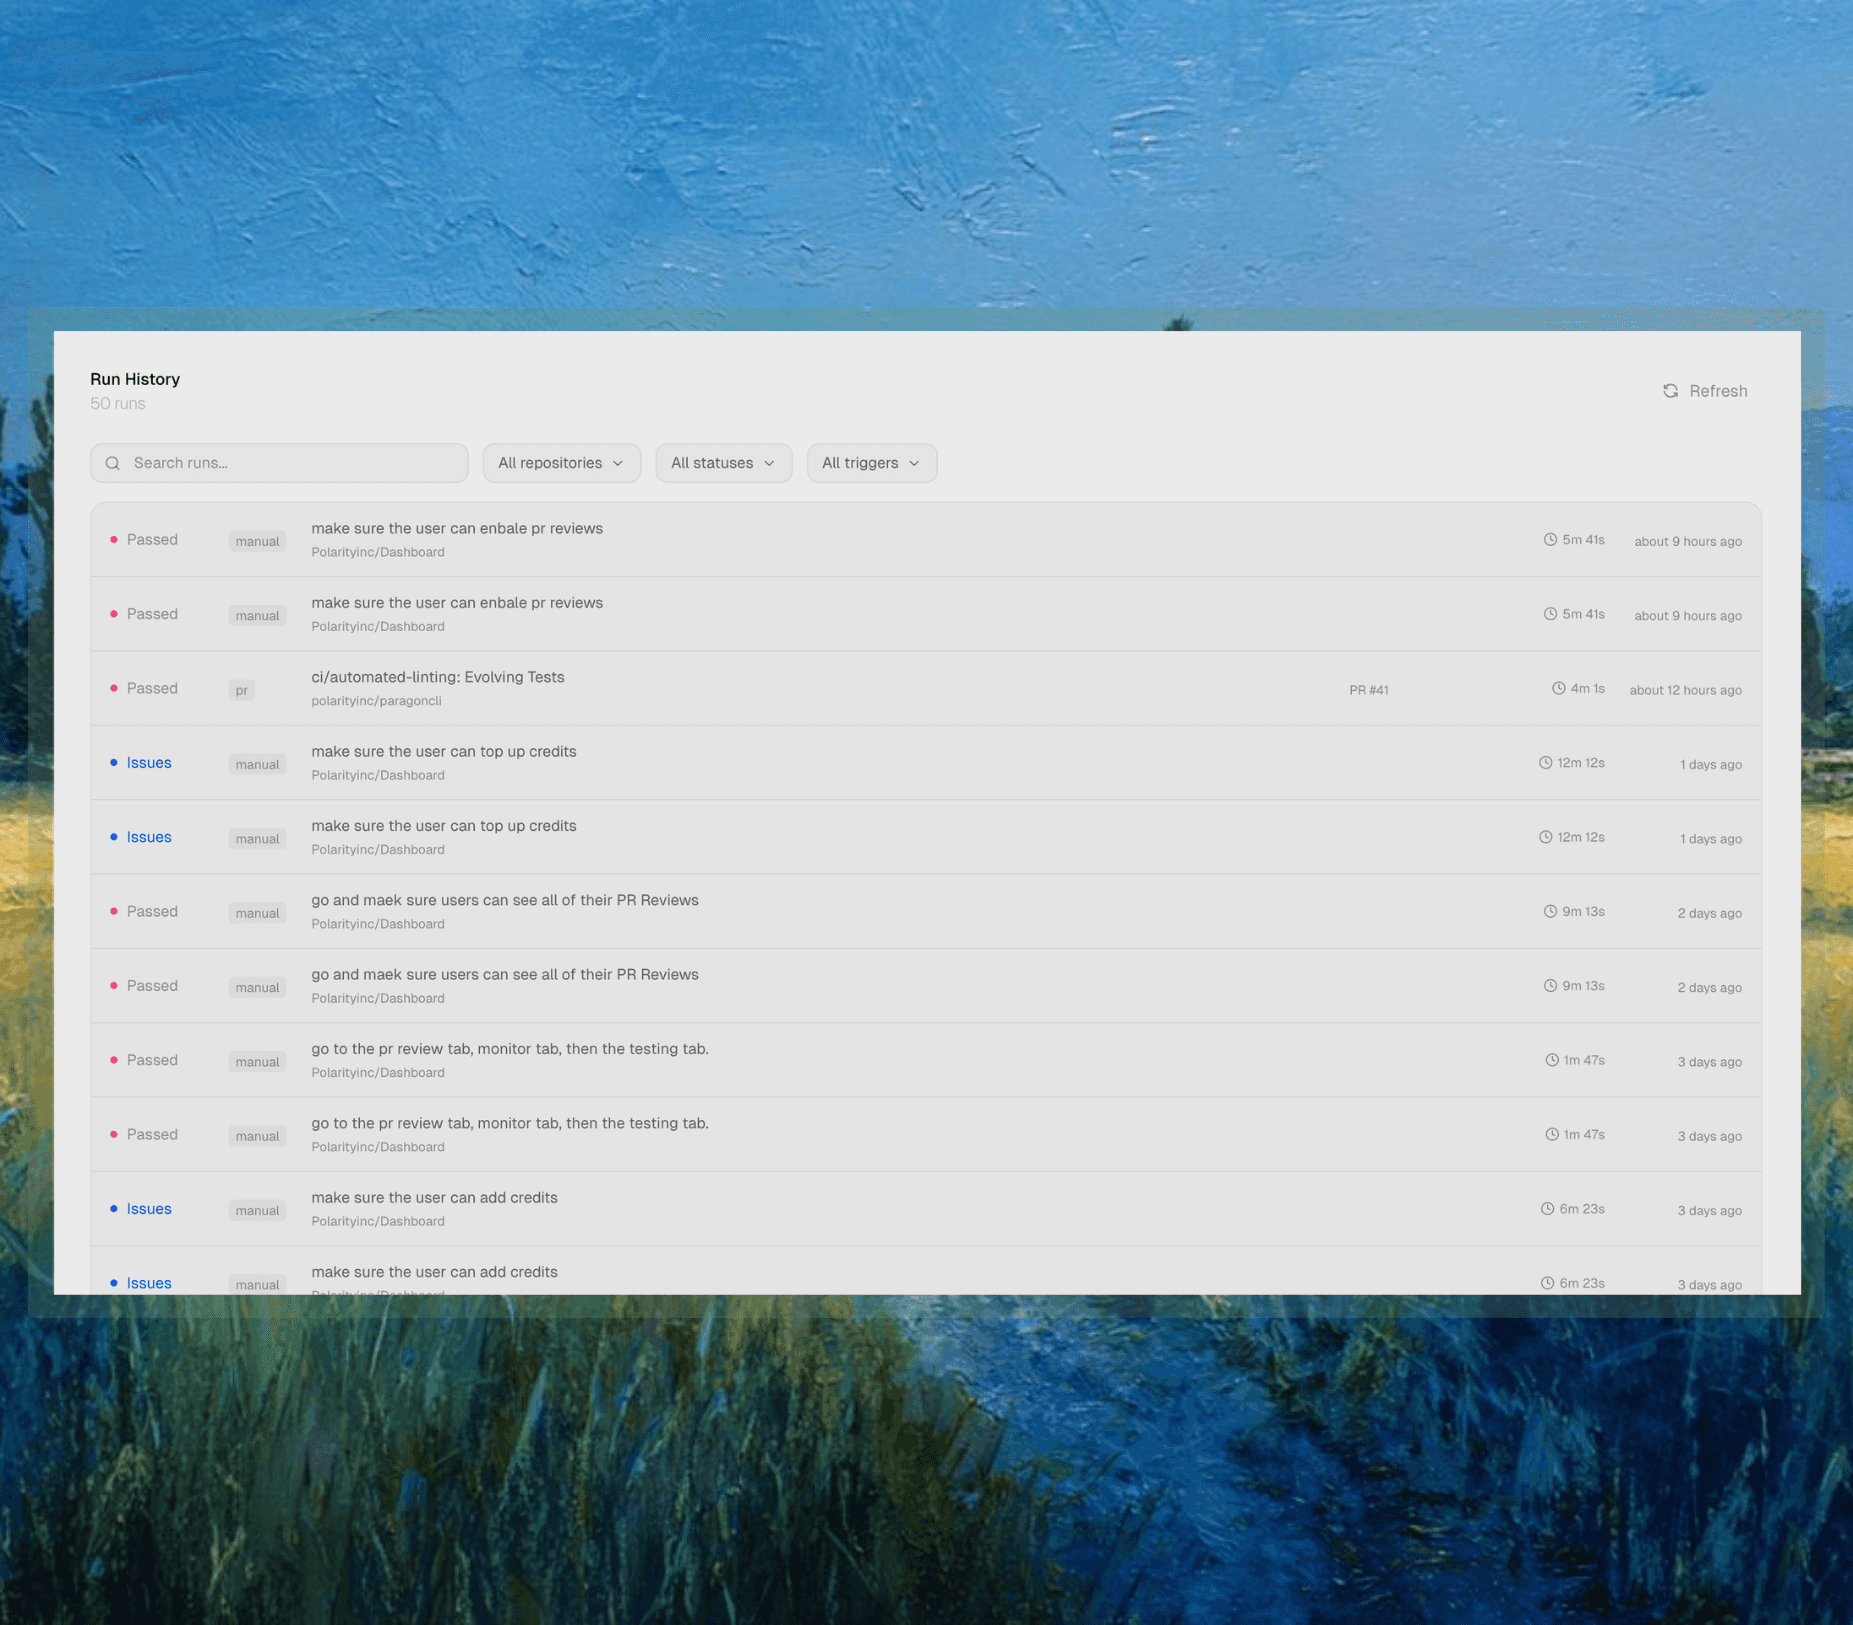Click the 'pr' trigger badge on Evolving Tests
1853x1625 pixels.
tap(241, 689)
